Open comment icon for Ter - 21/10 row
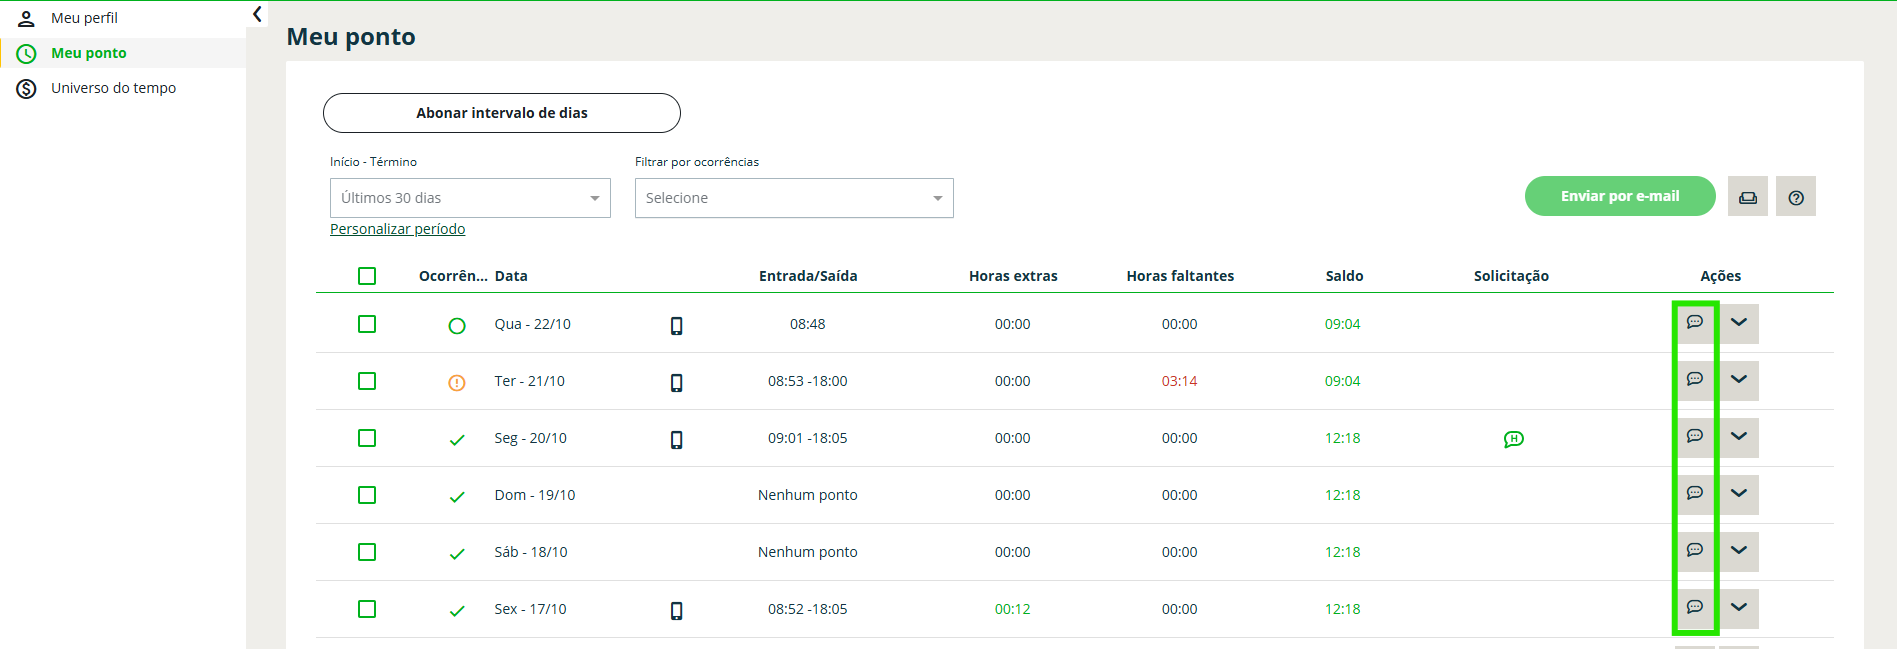Viewport: 1897px width, 649px height. (x=1694, y=380)
